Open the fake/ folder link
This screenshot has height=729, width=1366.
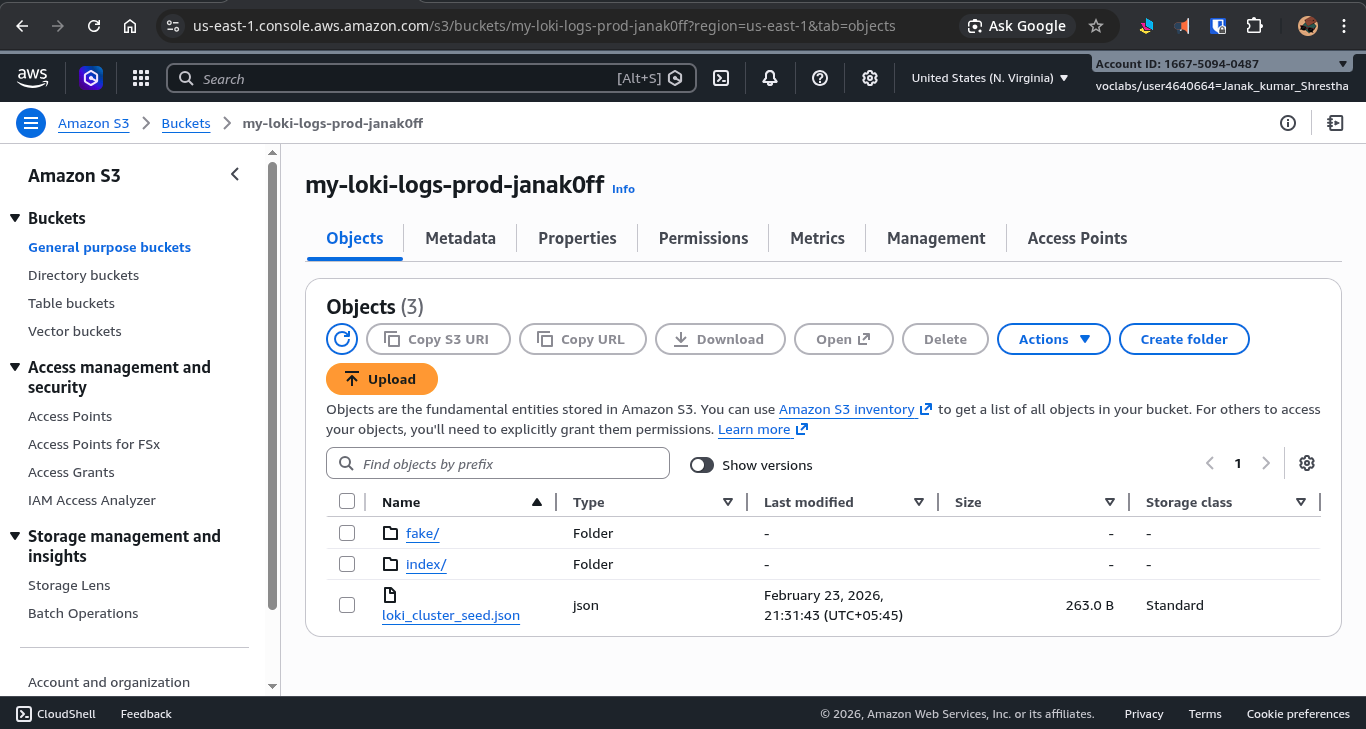[422, 533]
